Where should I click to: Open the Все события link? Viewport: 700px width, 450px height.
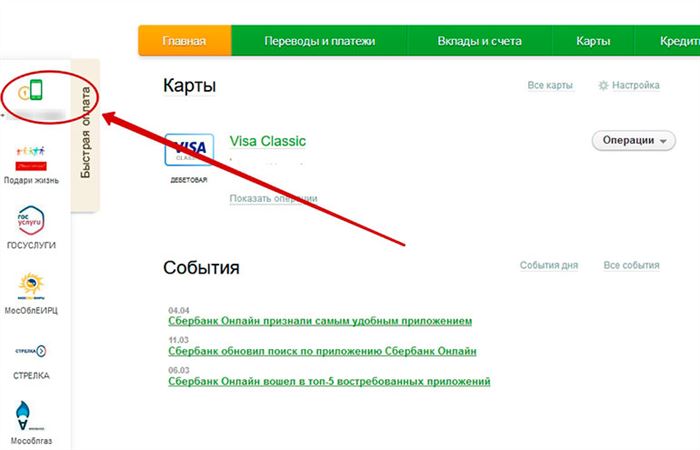pos(631,265)
